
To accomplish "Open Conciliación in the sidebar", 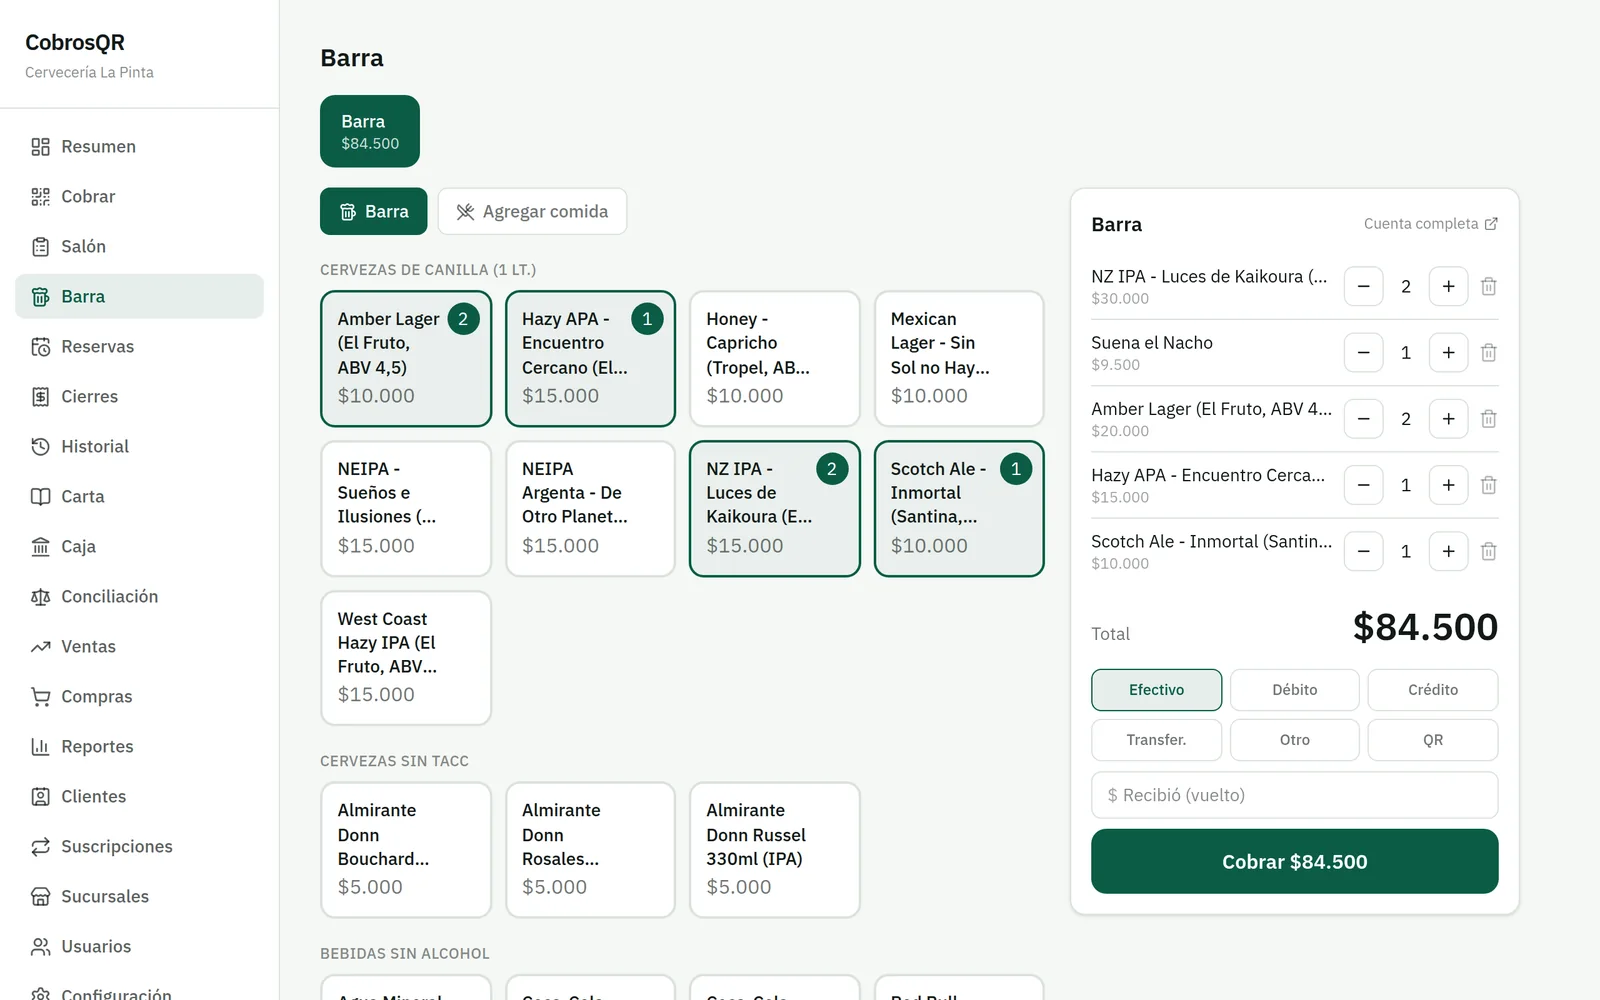I will click(140, 596).
